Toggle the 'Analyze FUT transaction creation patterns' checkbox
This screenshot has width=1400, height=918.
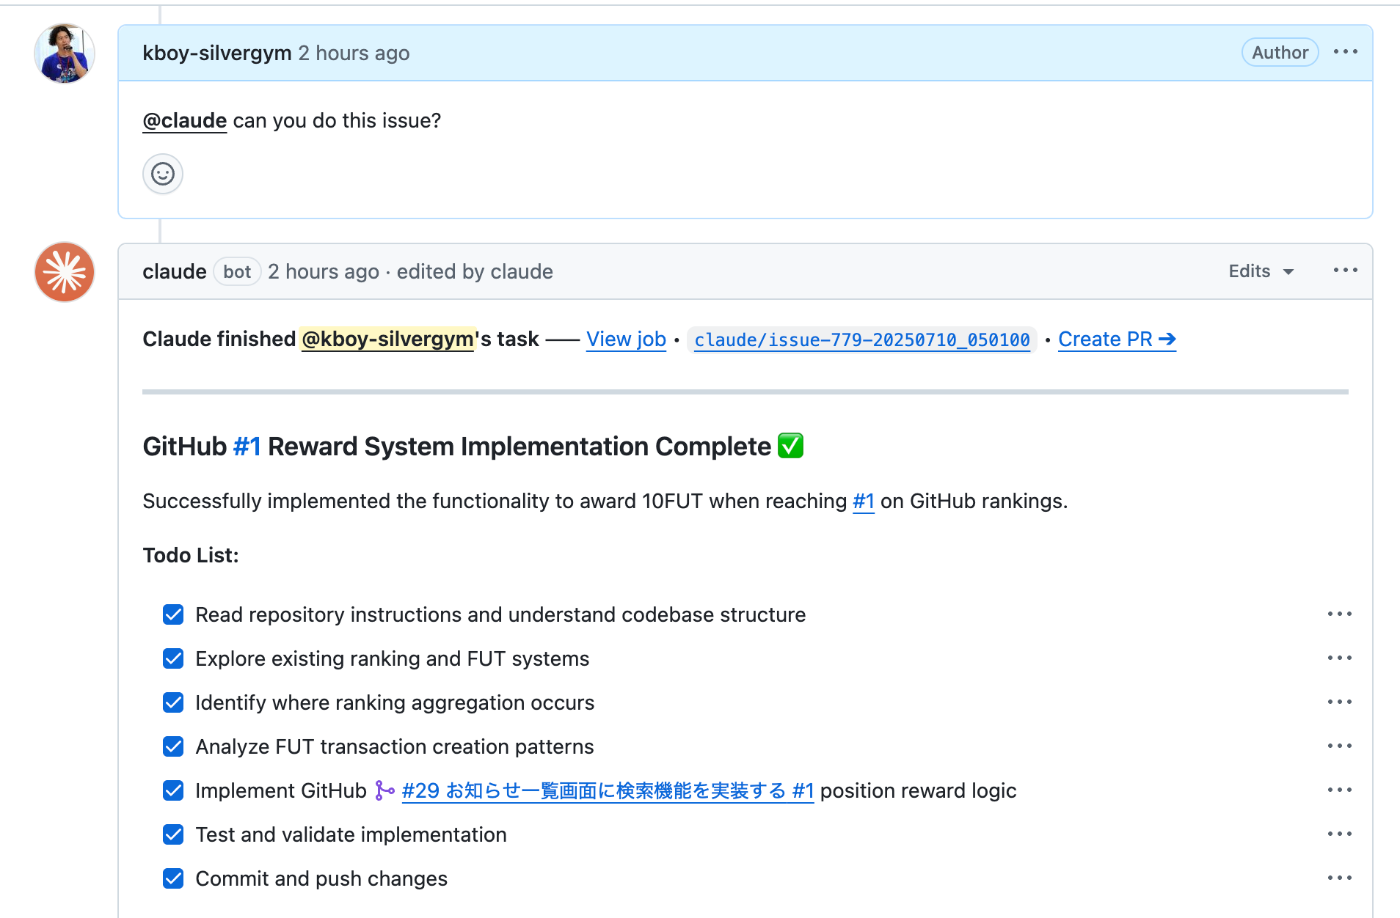click(x=173, y=746)
